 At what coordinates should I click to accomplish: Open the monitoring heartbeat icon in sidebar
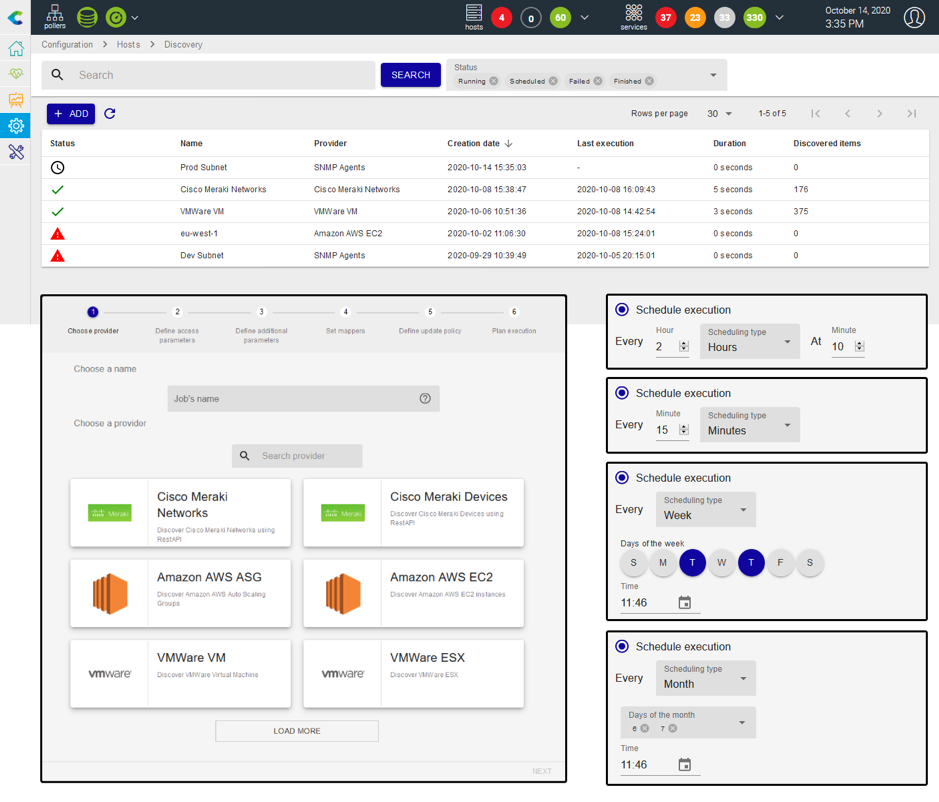coord(16,74)
